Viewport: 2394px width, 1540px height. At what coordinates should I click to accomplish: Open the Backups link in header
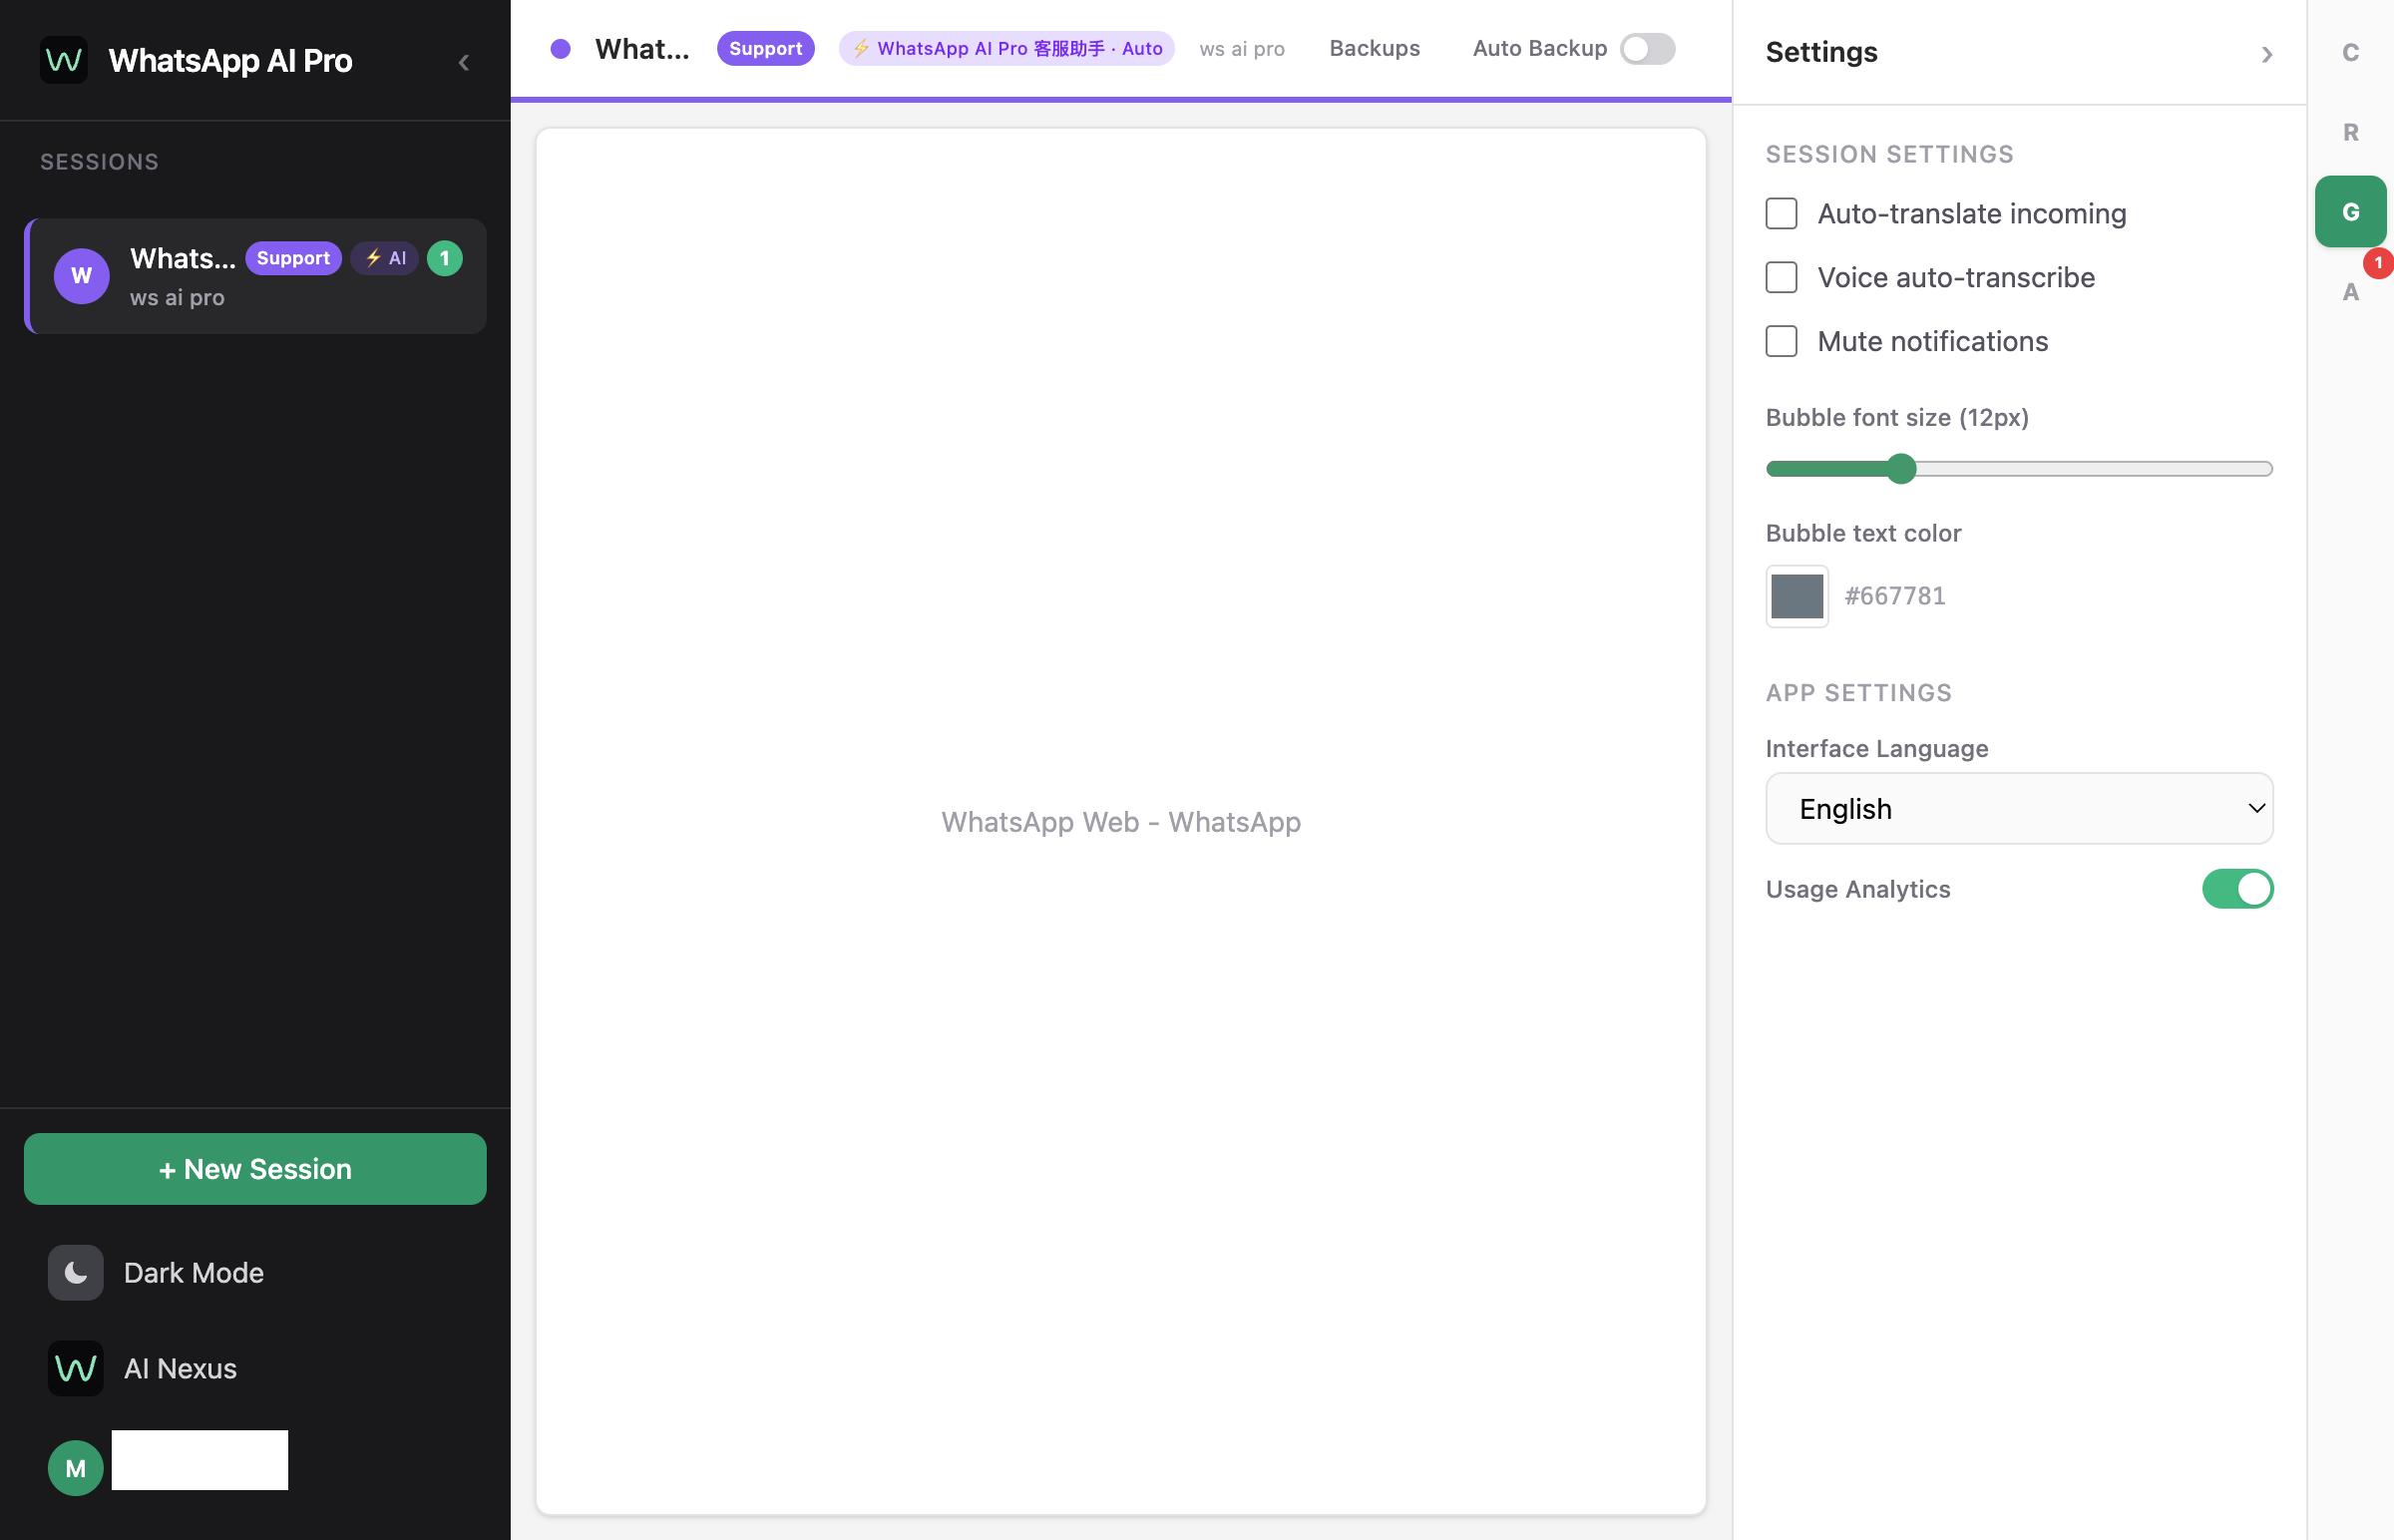[1374, 49]
